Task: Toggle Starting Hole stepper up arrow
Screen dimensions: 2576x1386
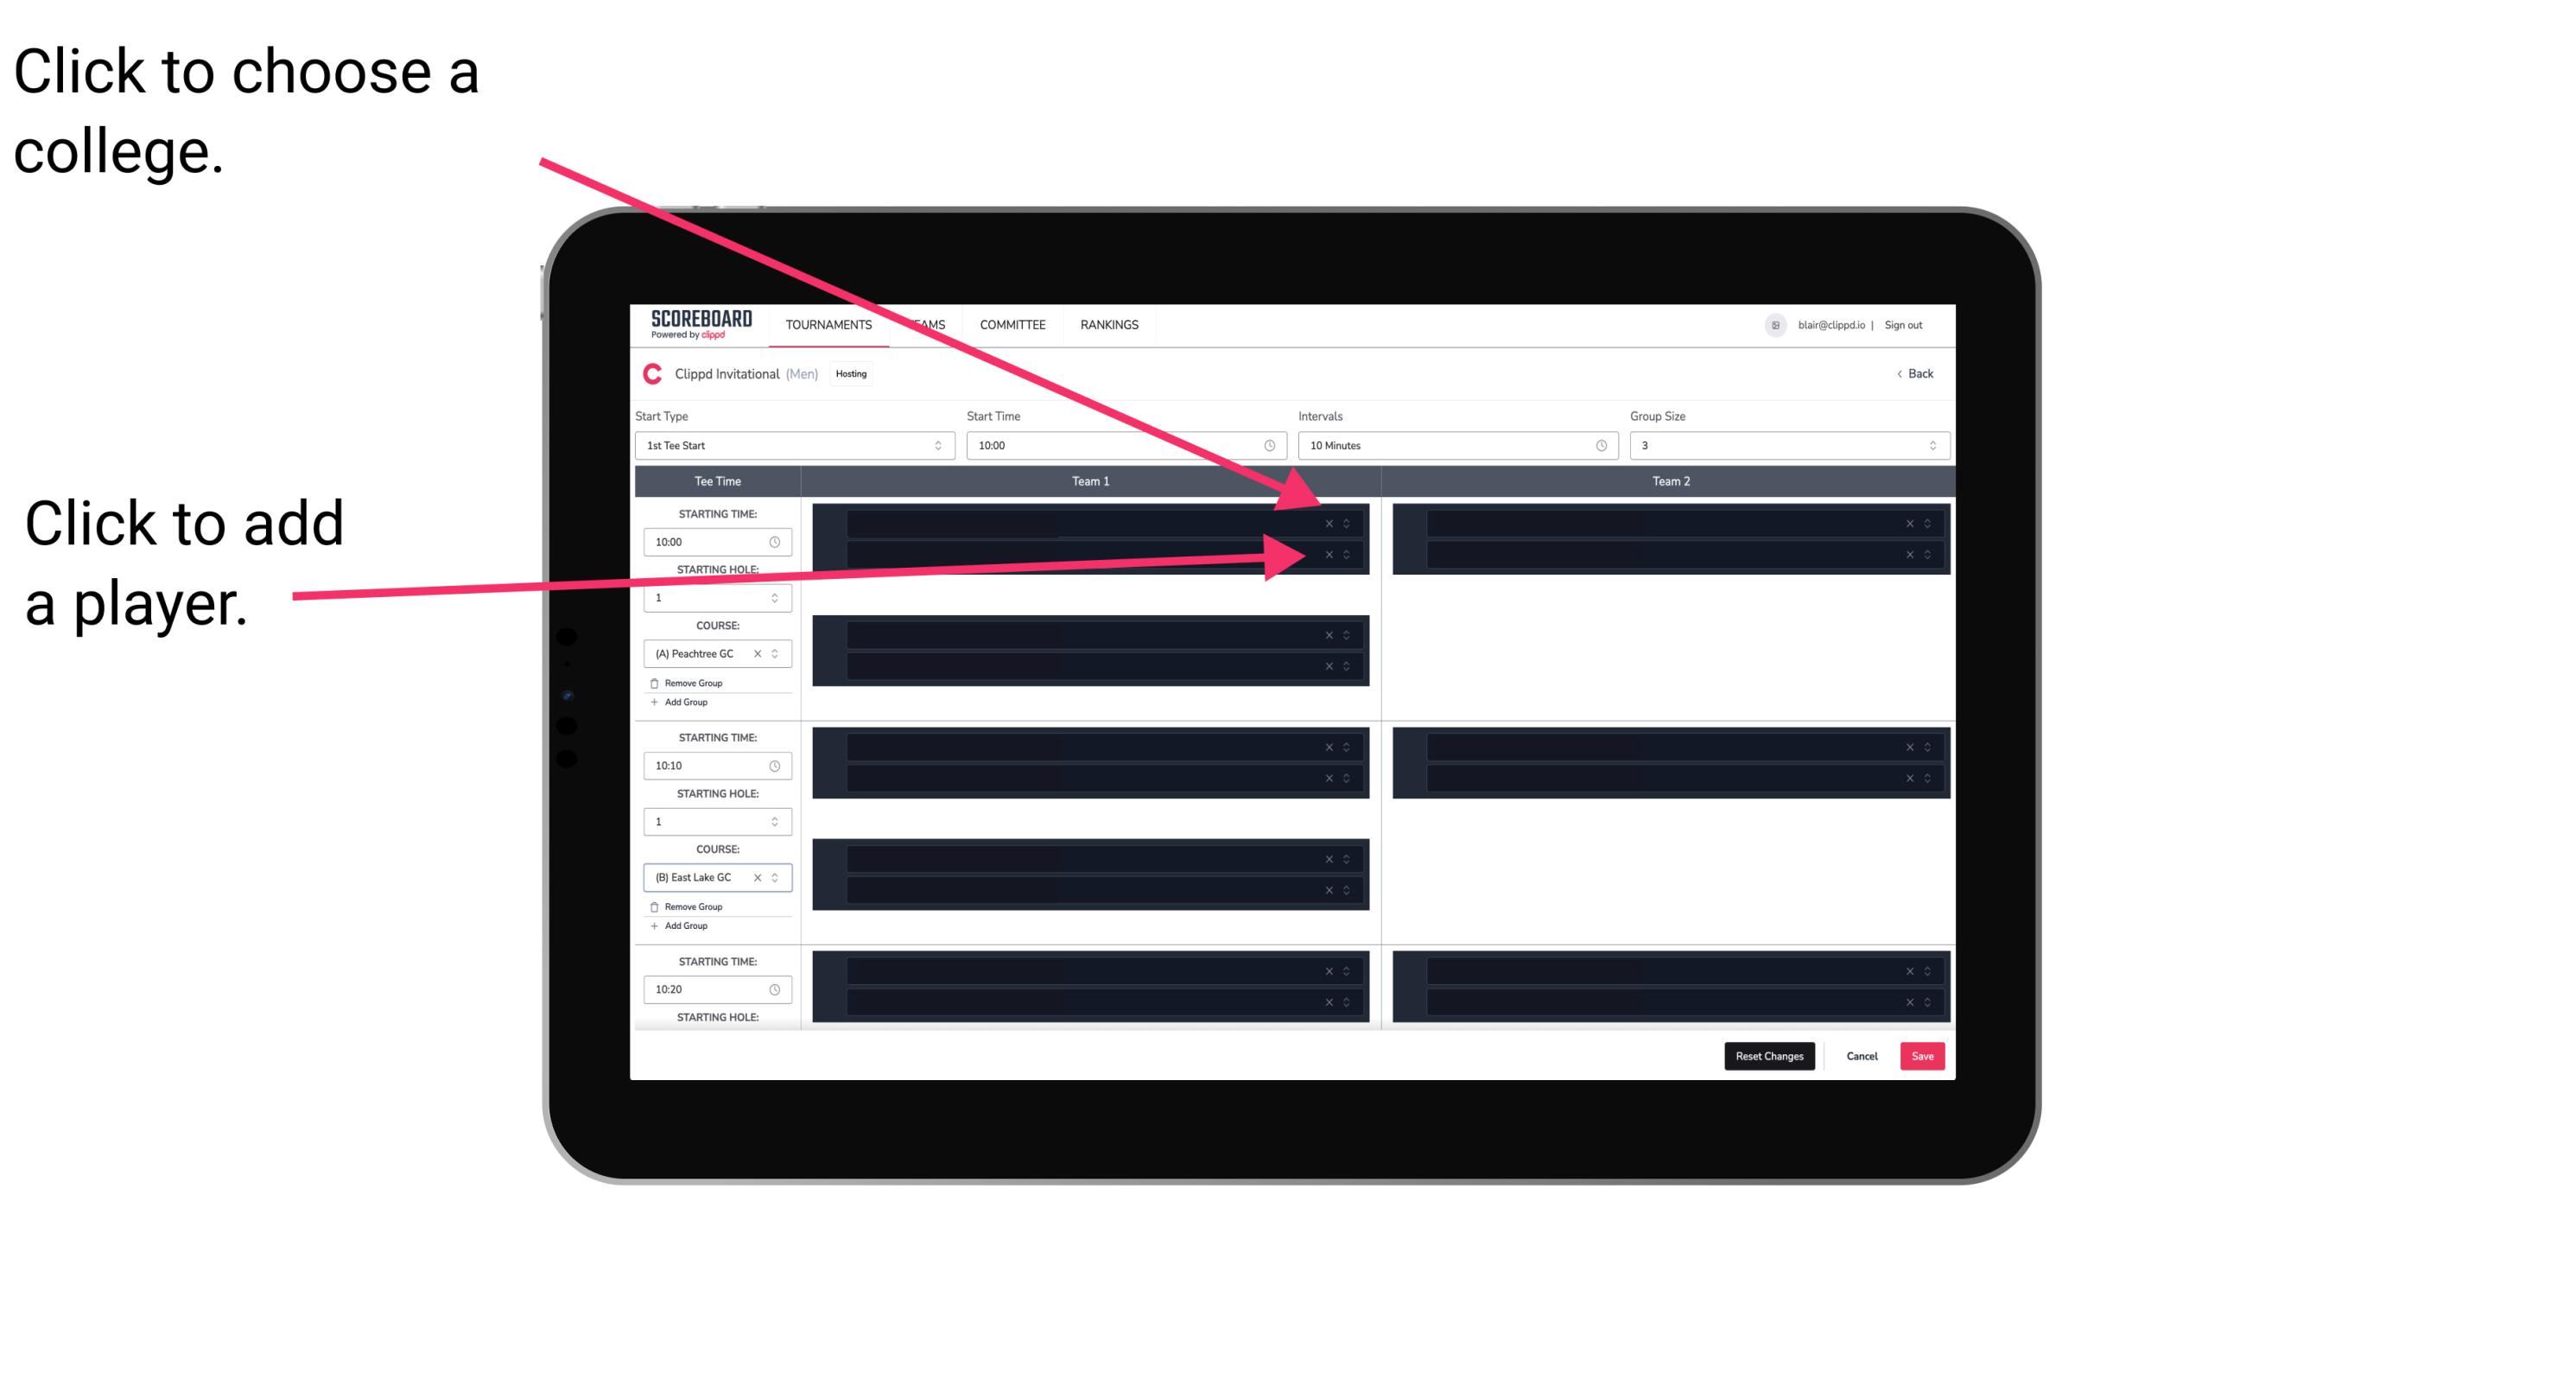Action: coord(779,594)
